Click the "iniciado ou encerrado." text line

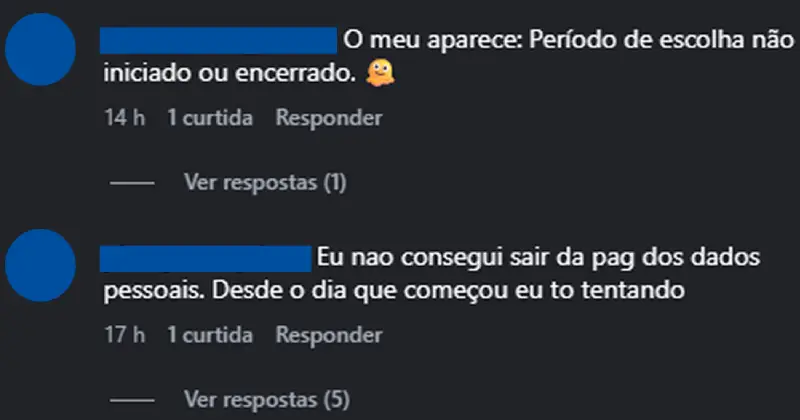pos(229,74)
